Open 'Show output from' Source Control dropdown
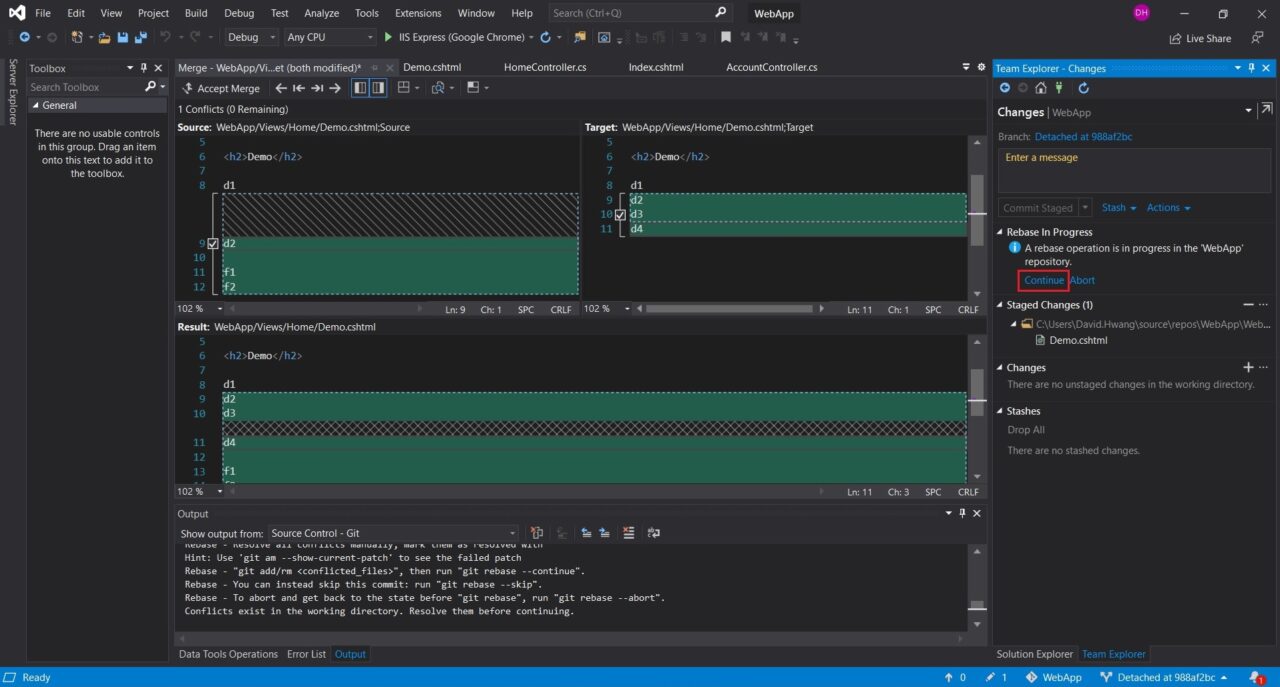Screen dimensions: 1280x687 (x=393, y=533)
